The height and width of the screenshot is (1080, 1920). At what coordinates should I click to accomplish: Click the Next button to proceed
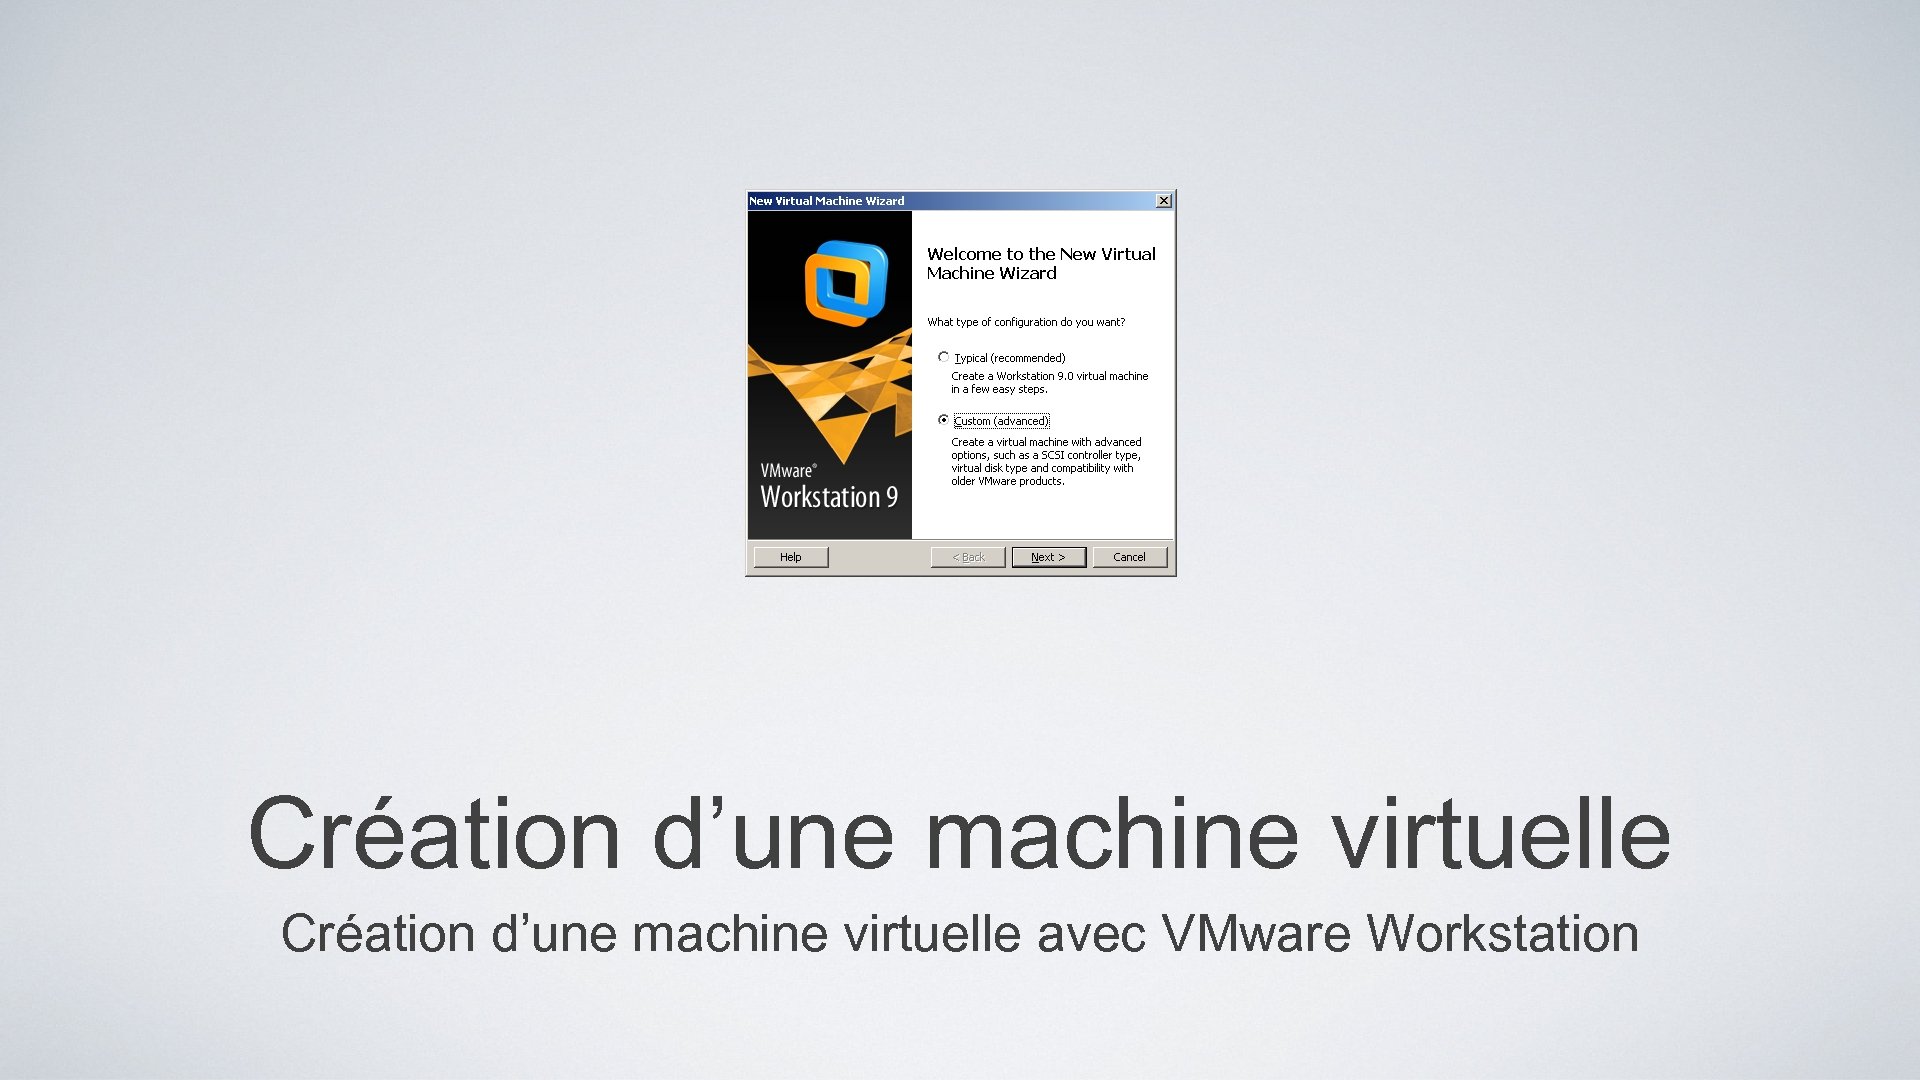1046,555
